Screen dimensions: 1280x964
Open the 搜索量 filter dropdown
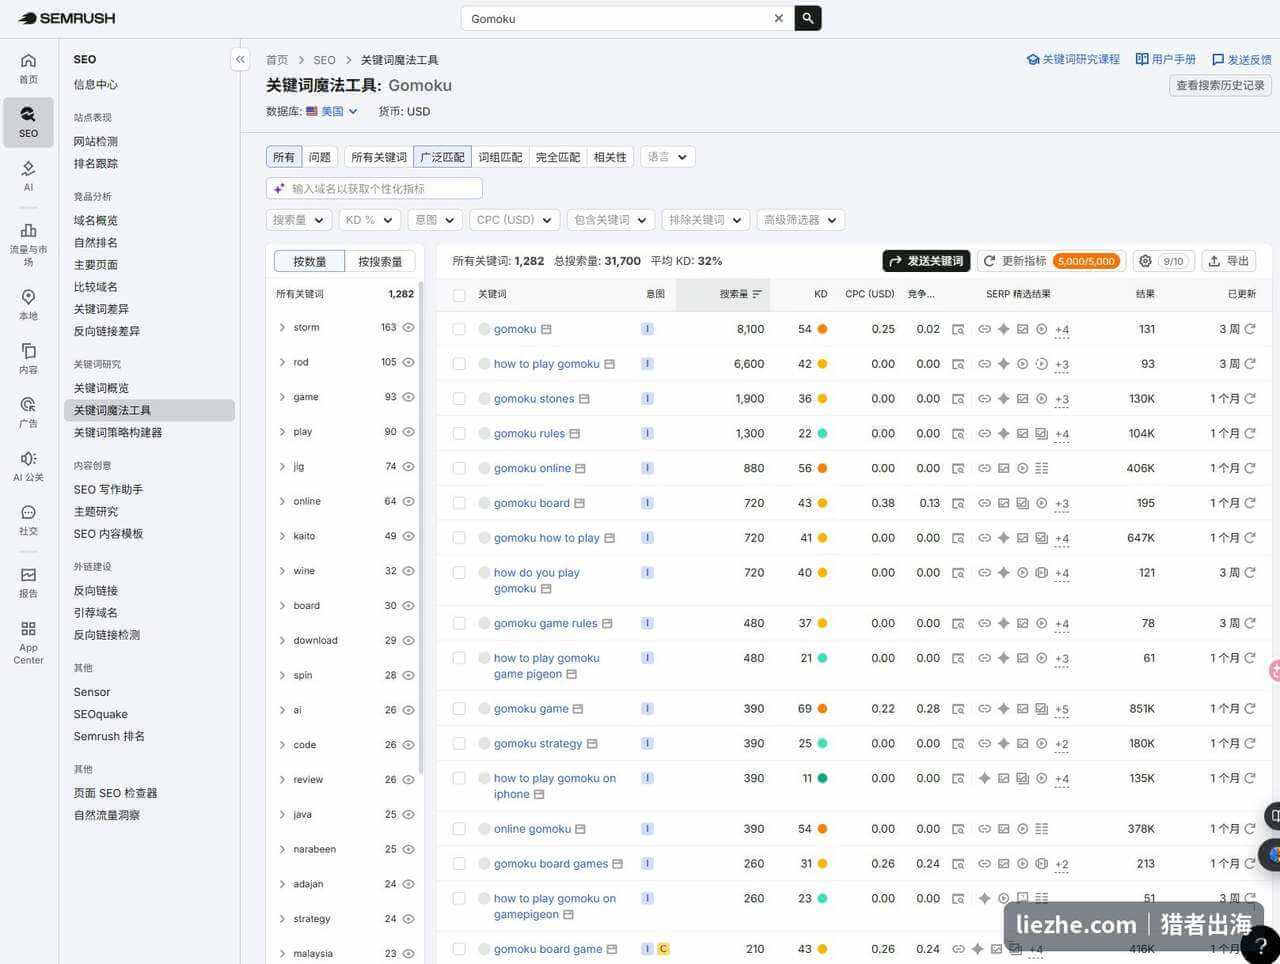pos(298,220)
